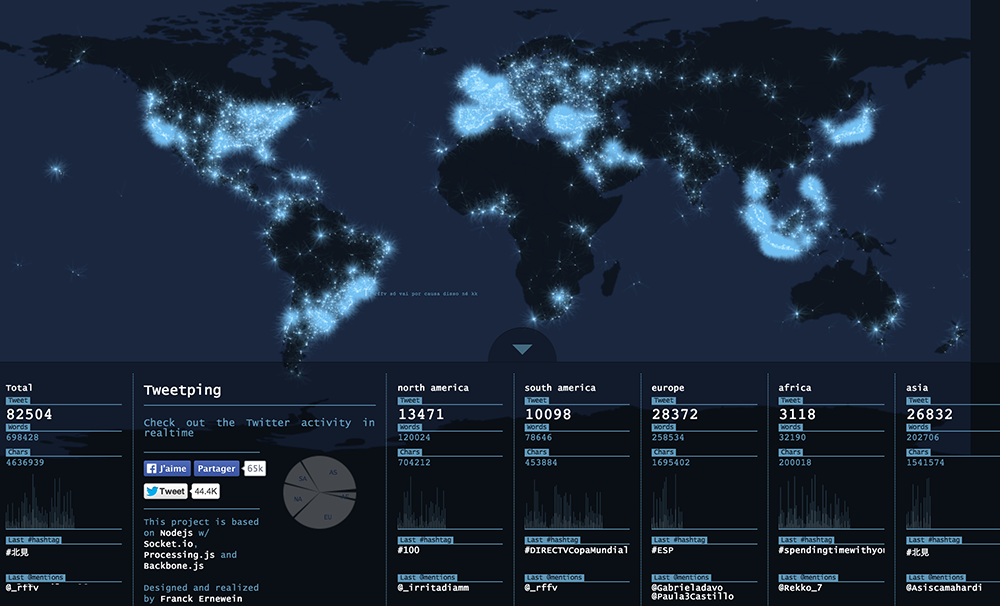Click the europe column heading
Viewport: 1000px width, 606px height.
pyautogui.click(x=668, y=388)
